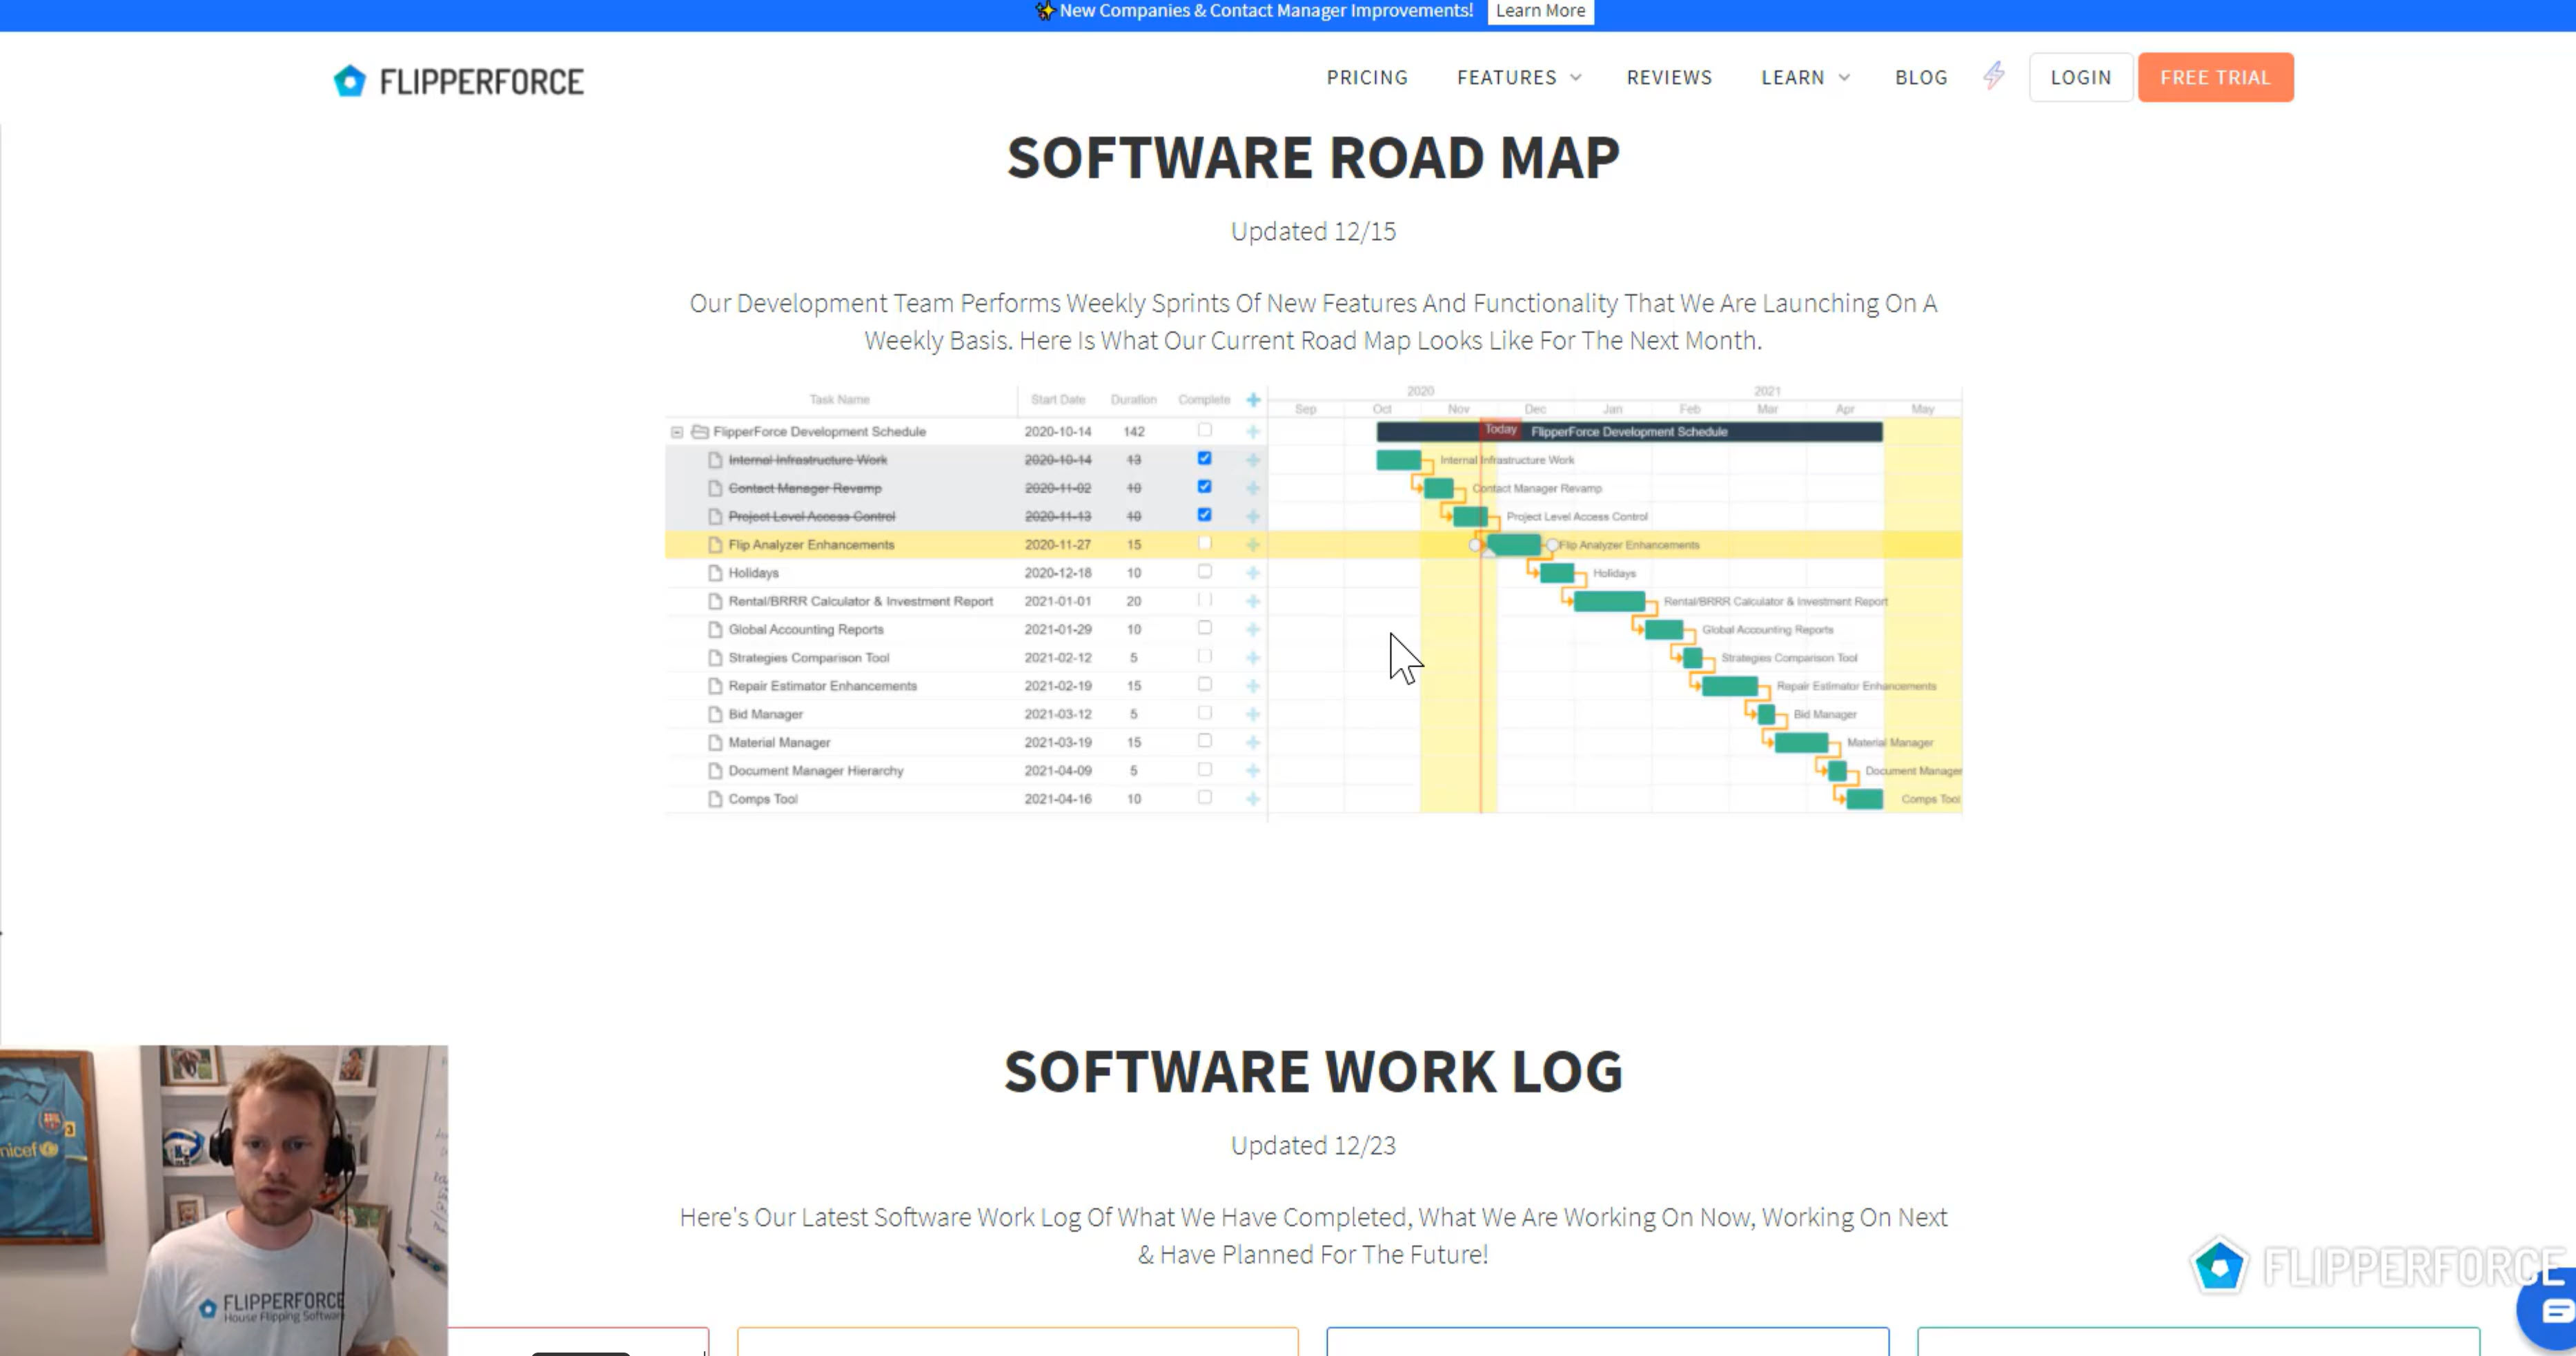Click the Flip Analyzer Enhancements Gantt bar

pyautogui.click(x=1514, y=544)
